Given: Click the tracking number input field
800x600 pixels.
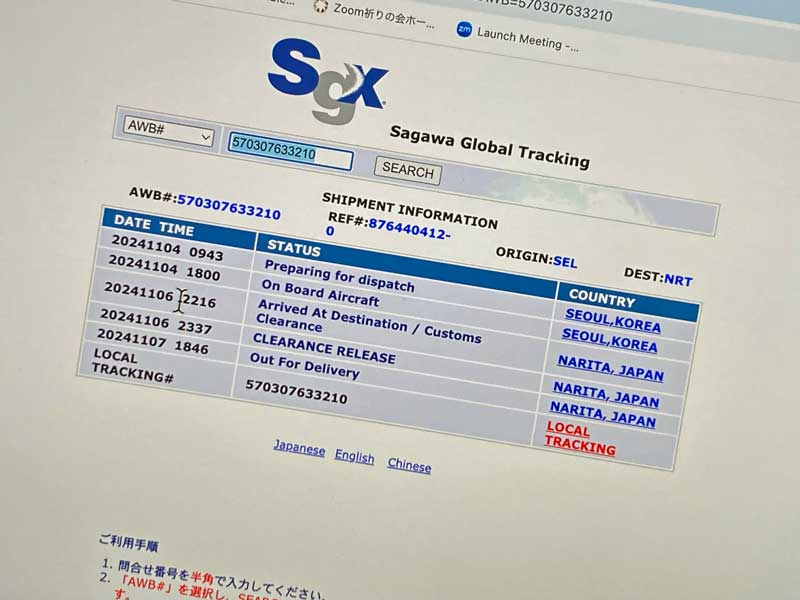Looking at the screenshot, I should click(290, 153).
